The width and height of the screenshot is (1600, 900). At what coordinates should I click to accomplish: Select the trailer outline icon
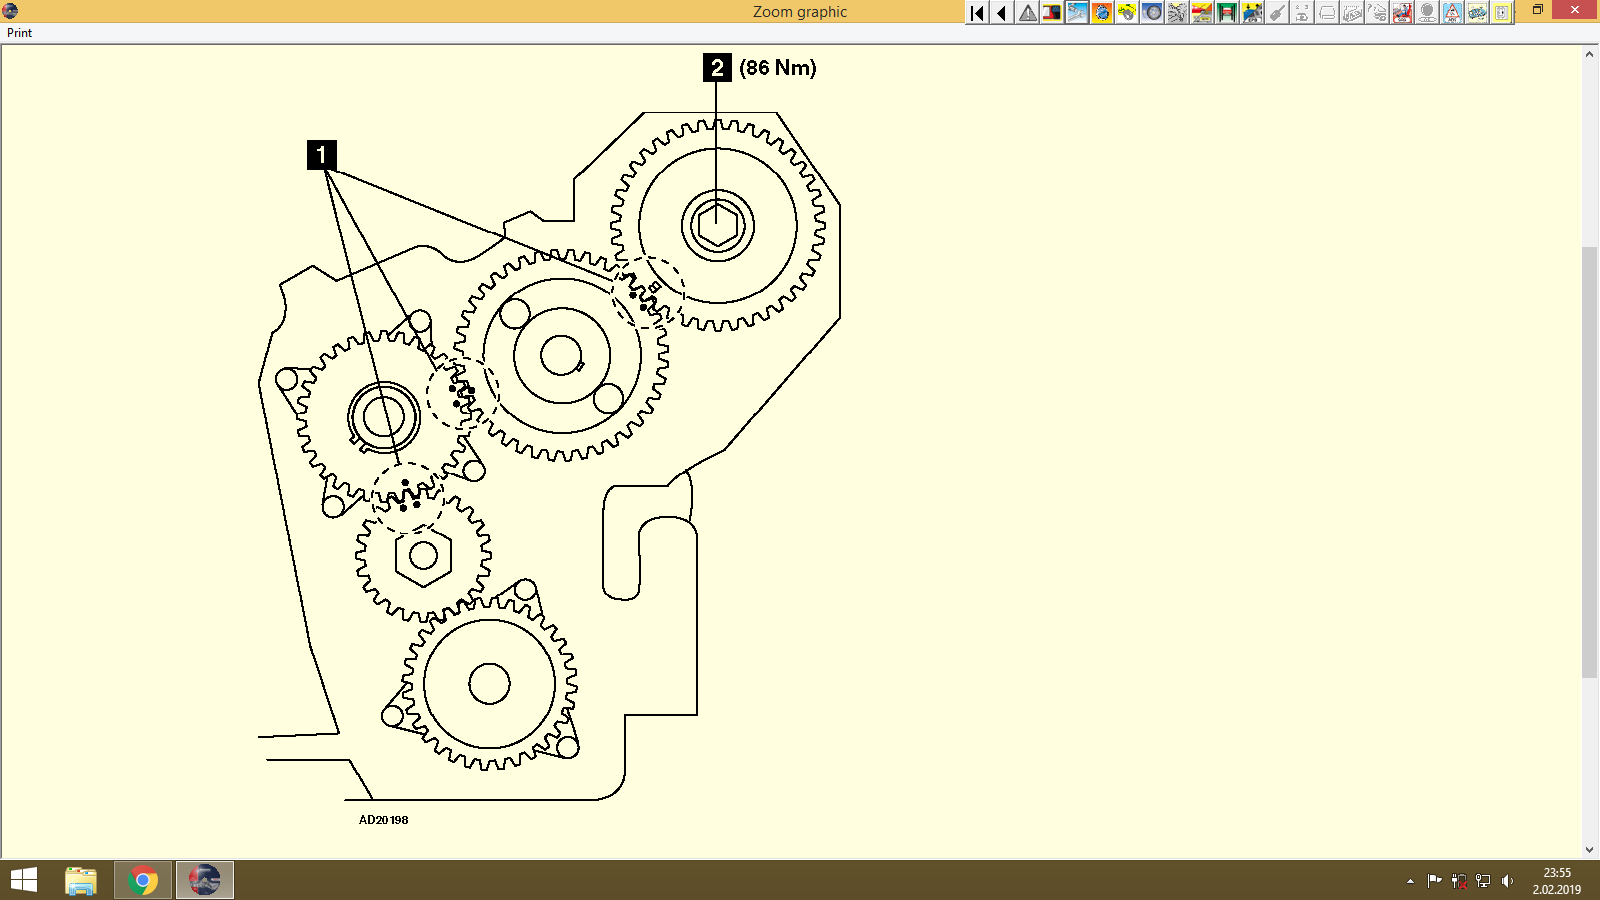tap(1325, 13)
